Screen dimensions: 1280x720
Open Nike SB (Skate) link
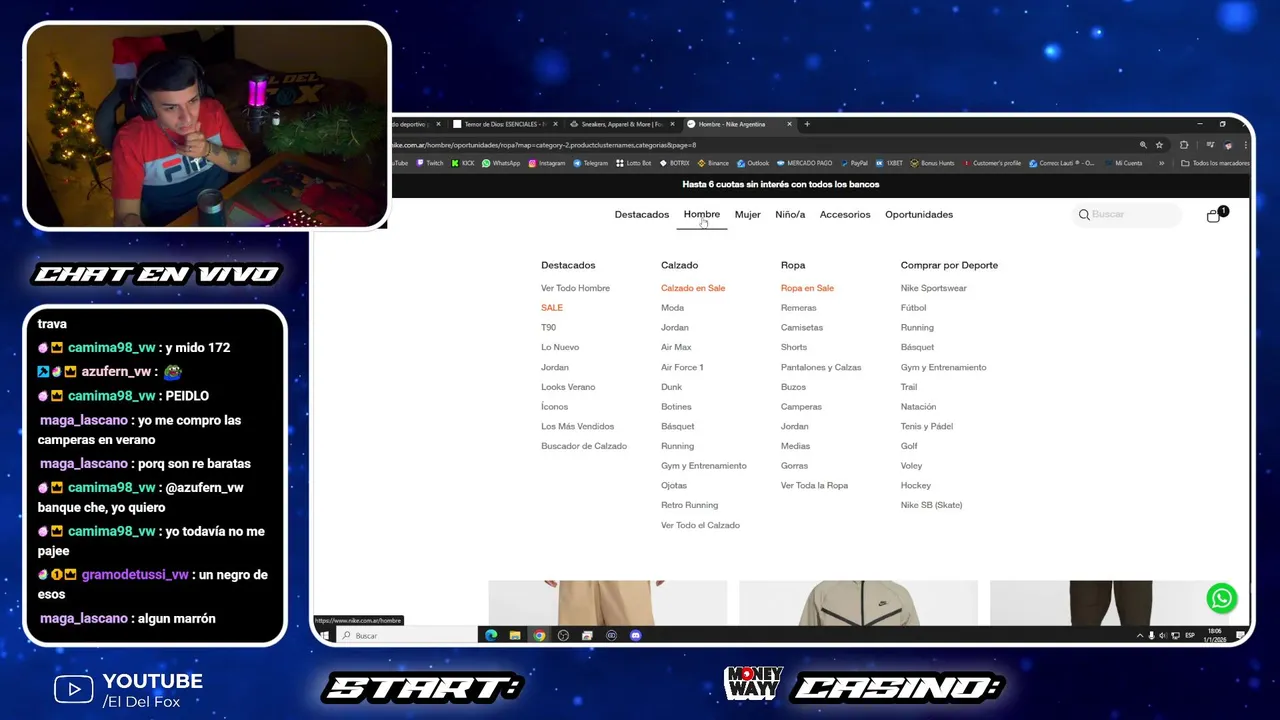931,505
